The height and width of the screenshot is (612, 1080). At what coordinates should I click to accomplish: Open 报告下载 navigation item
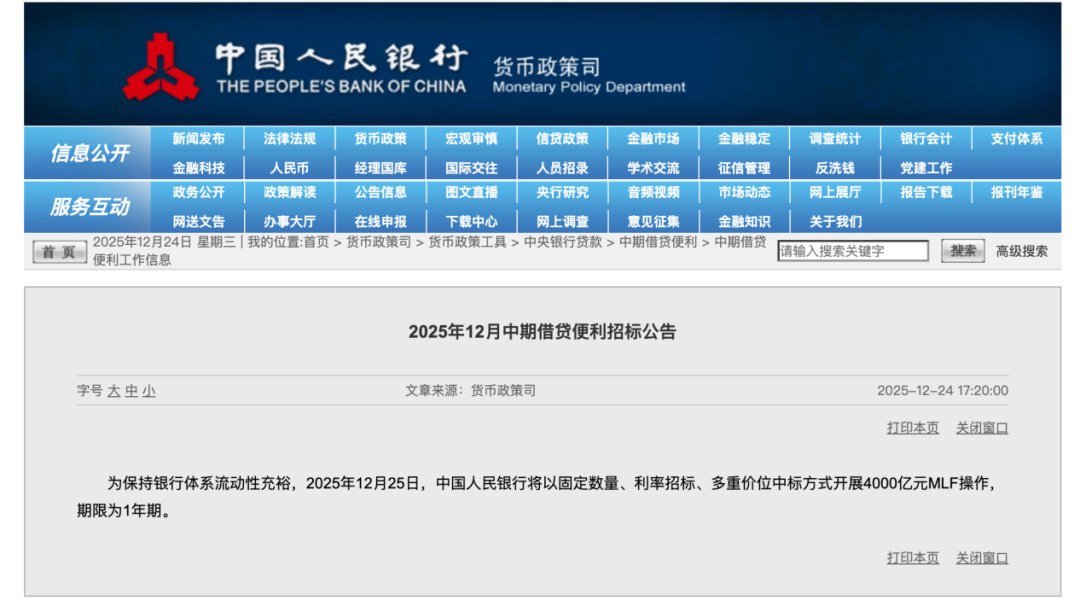[x=926, y=193]
